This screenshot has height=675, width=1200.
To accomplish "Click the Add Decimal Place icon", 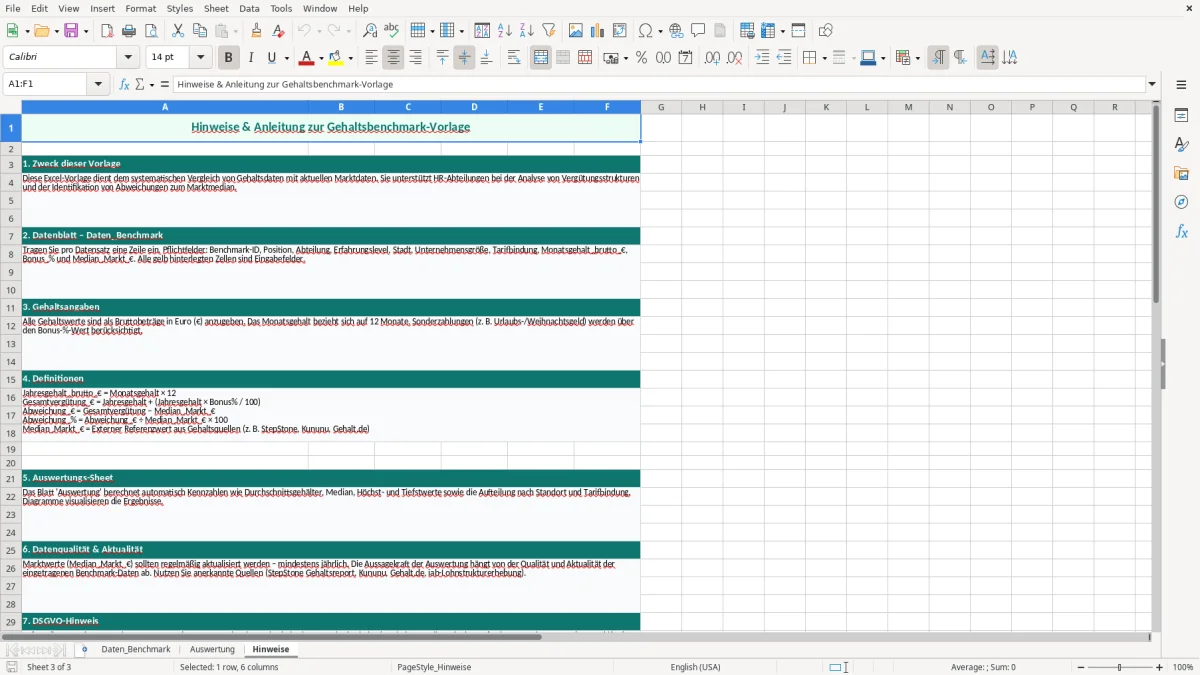I will tap(712, 58).
